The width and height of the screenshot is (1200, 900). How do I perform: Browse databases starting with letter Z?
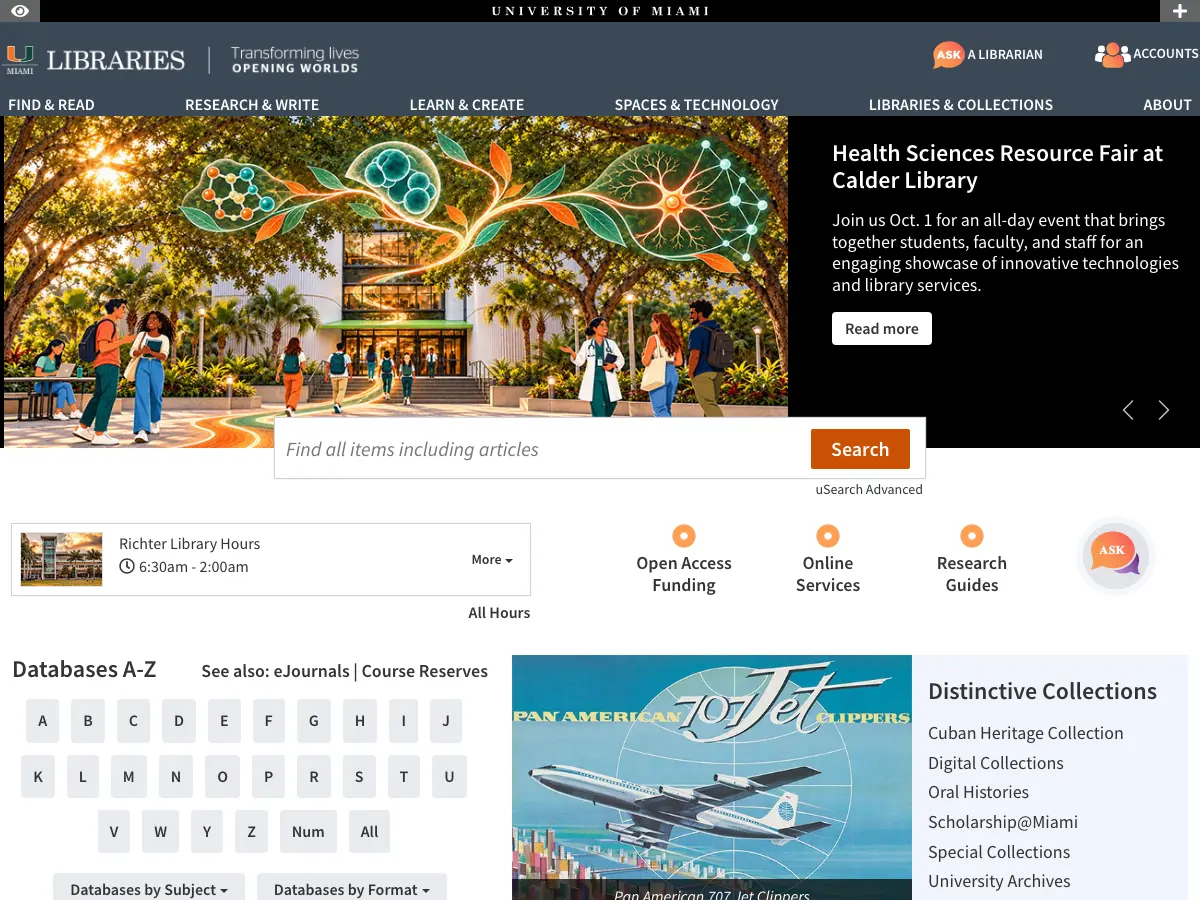(252, 832)
